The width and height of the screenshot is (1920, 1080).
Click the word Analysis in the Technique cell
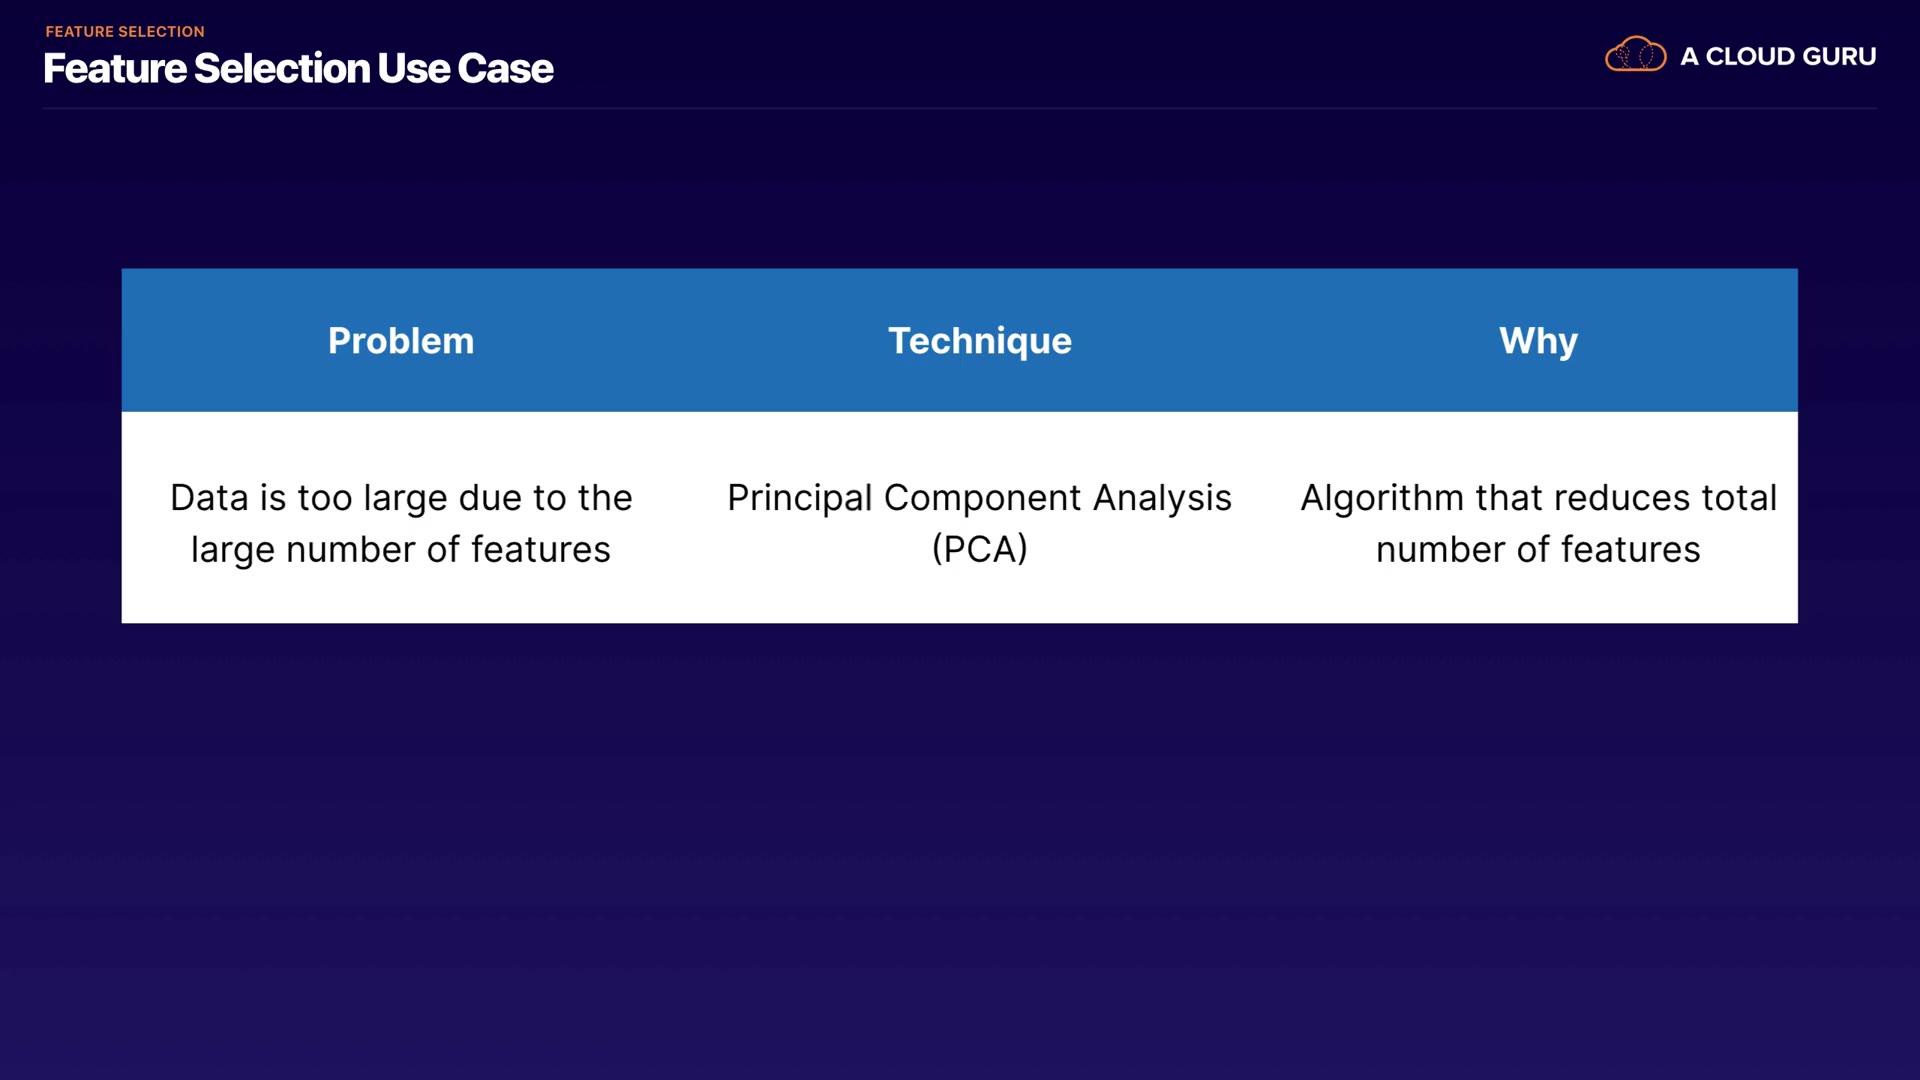click(1162, 498)
